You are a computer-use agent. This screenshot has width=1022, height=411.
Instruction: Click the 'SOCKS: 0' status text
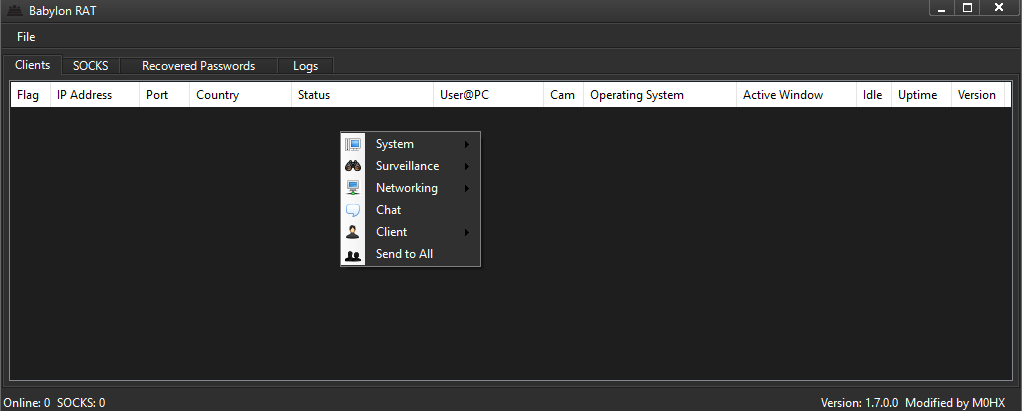point(81,403)
